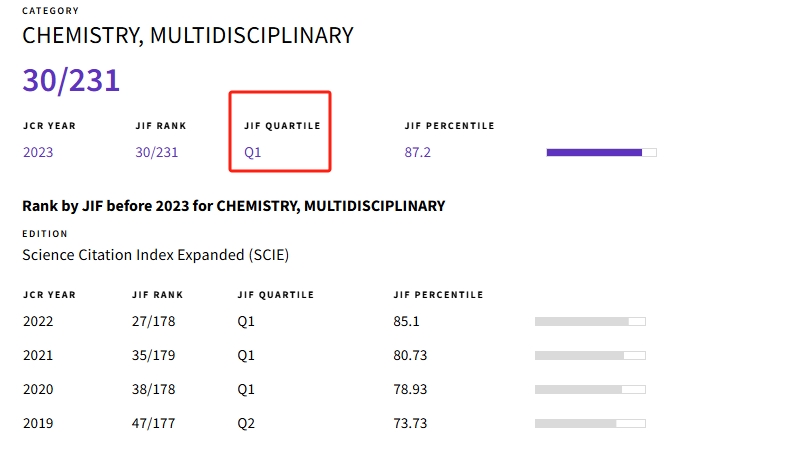Click the Q2 quartile in 2019 row
Screen dimensions: 786x451
(x=246, y=424)
